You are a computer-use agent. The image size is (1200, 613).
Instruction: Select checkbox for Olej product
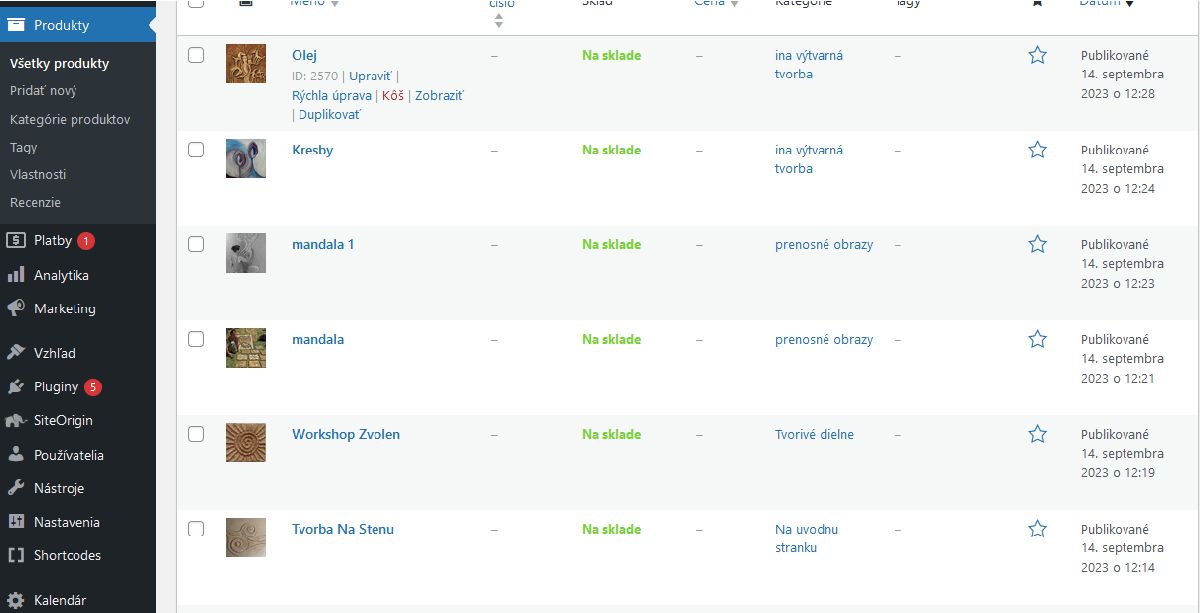pos(196,55)
